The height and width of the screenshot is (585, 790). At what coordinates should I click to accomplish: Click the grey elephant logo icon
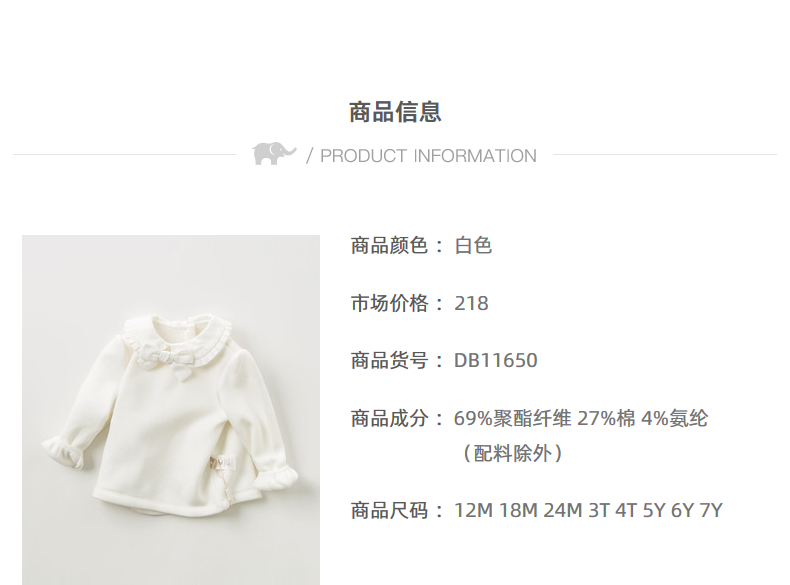(x=274, y=154)
